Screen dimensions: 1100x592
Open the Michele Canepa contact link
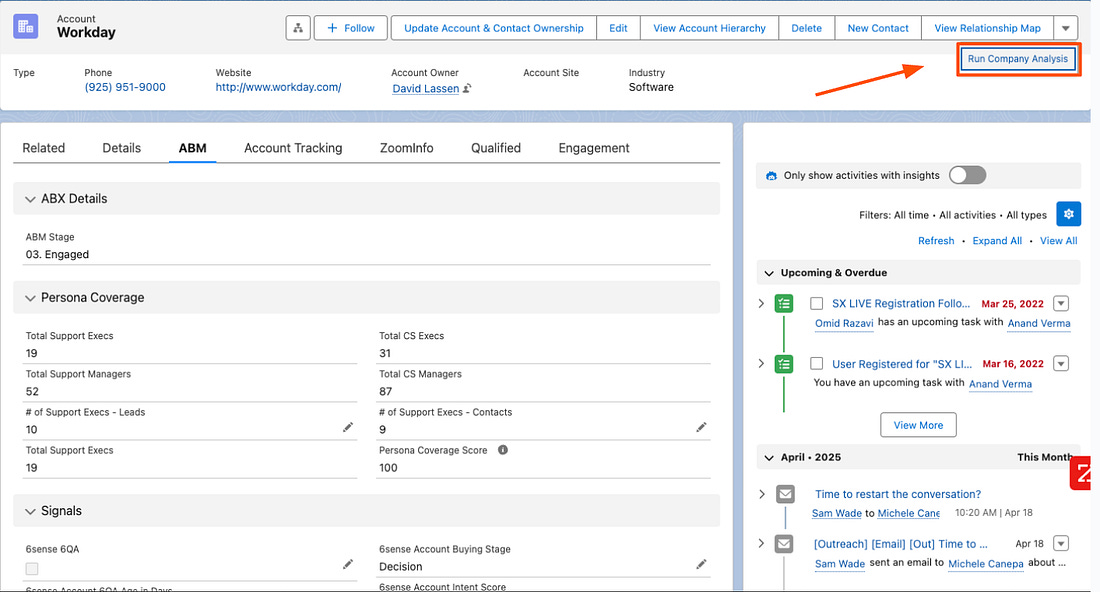986,563
